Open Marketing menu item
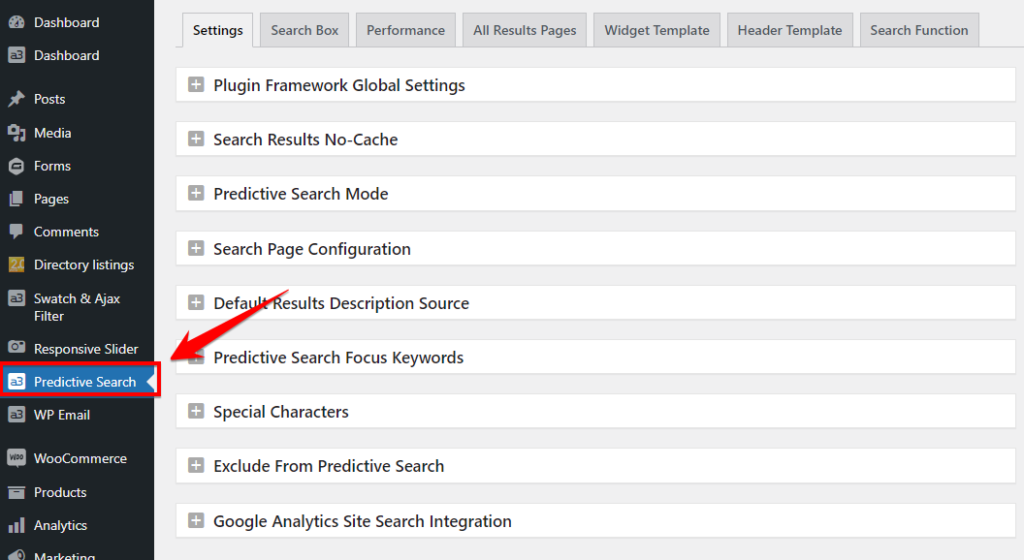 coord(64,555)
